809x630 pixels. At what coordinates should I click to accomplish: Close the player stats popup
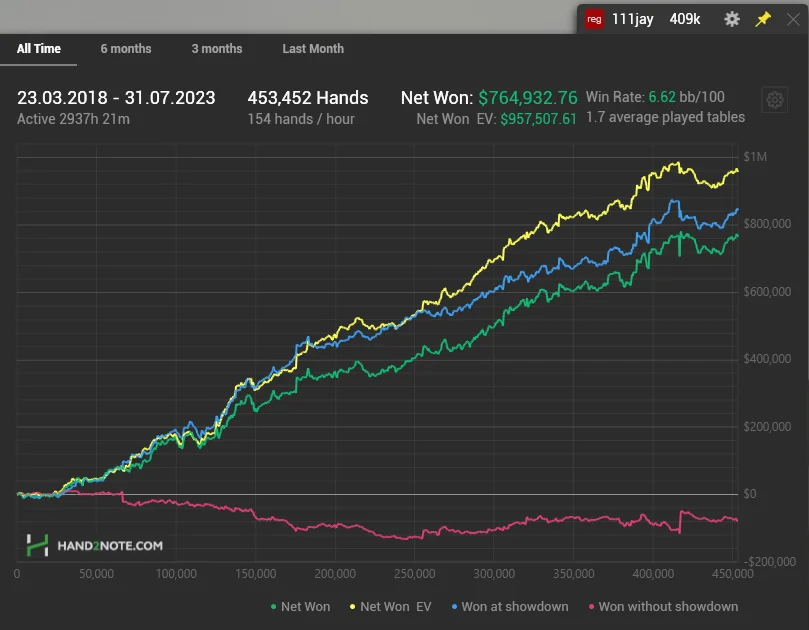coord(793,19)
